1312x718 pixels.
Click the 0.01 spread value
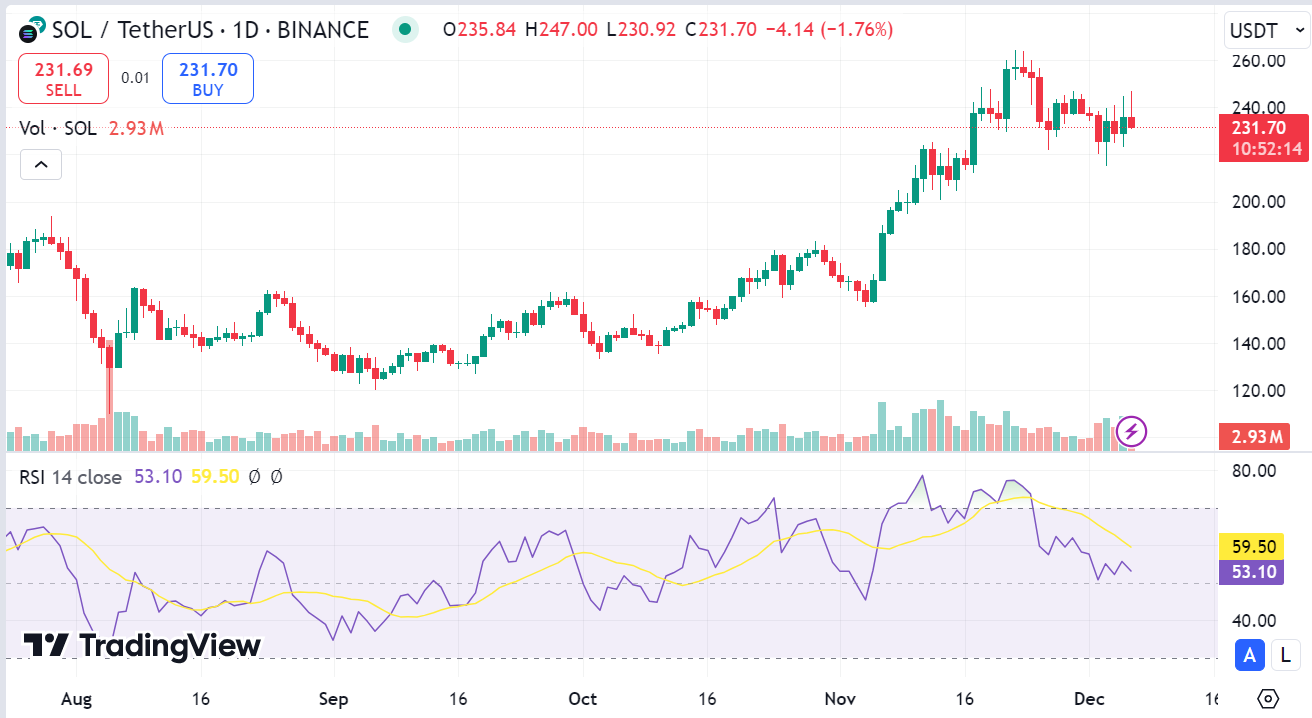coord(135,78)
